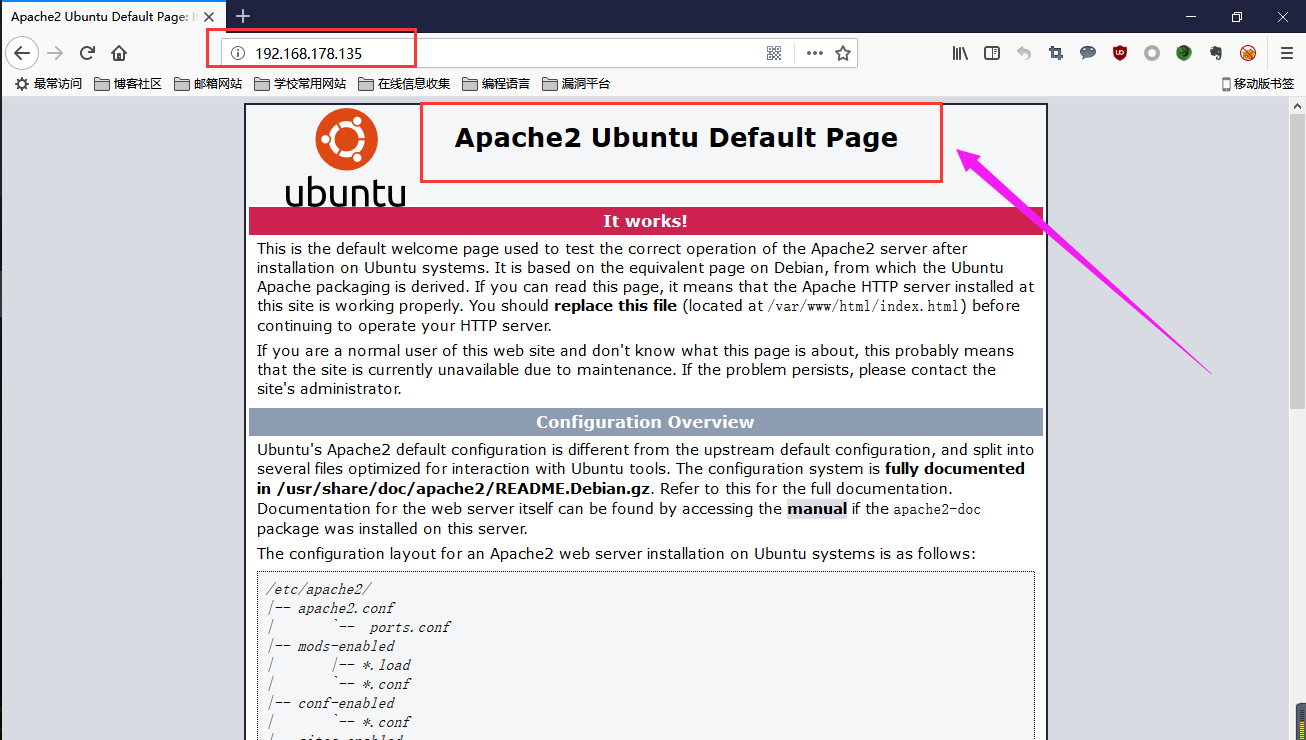Click the bold phrase fully documented
This screenshot has width=1306, height=740.
(x=955, y=468)
